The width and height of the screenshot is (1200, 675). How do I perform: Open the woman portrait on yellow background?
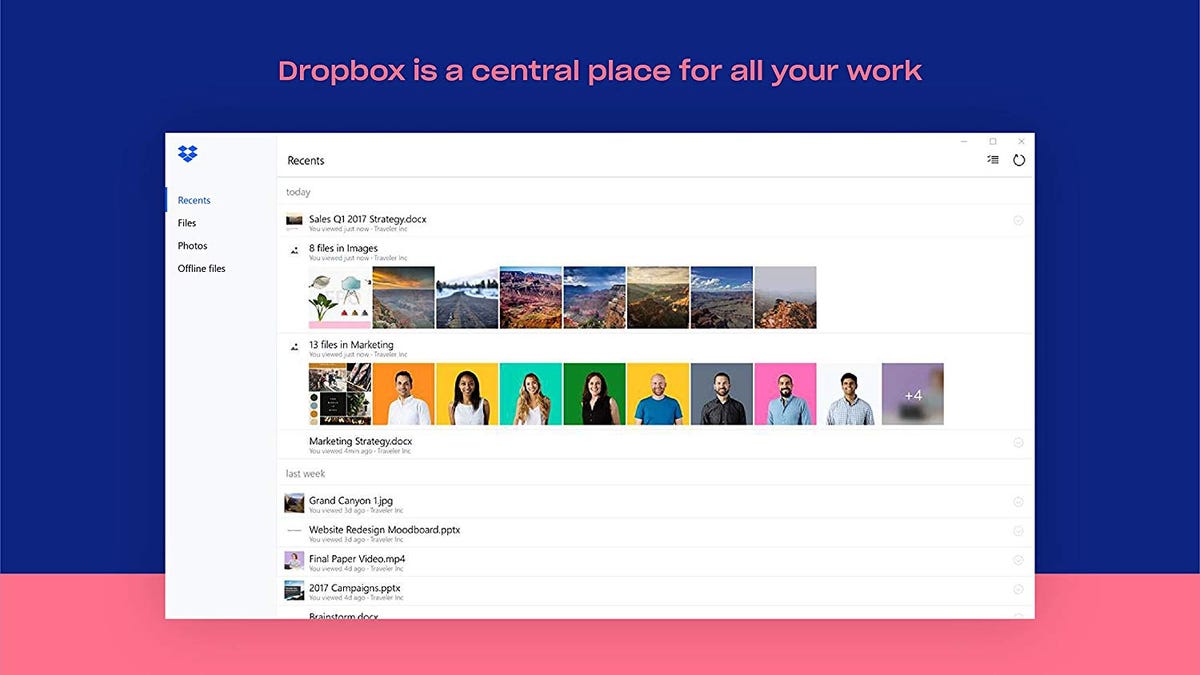(467, 394)
